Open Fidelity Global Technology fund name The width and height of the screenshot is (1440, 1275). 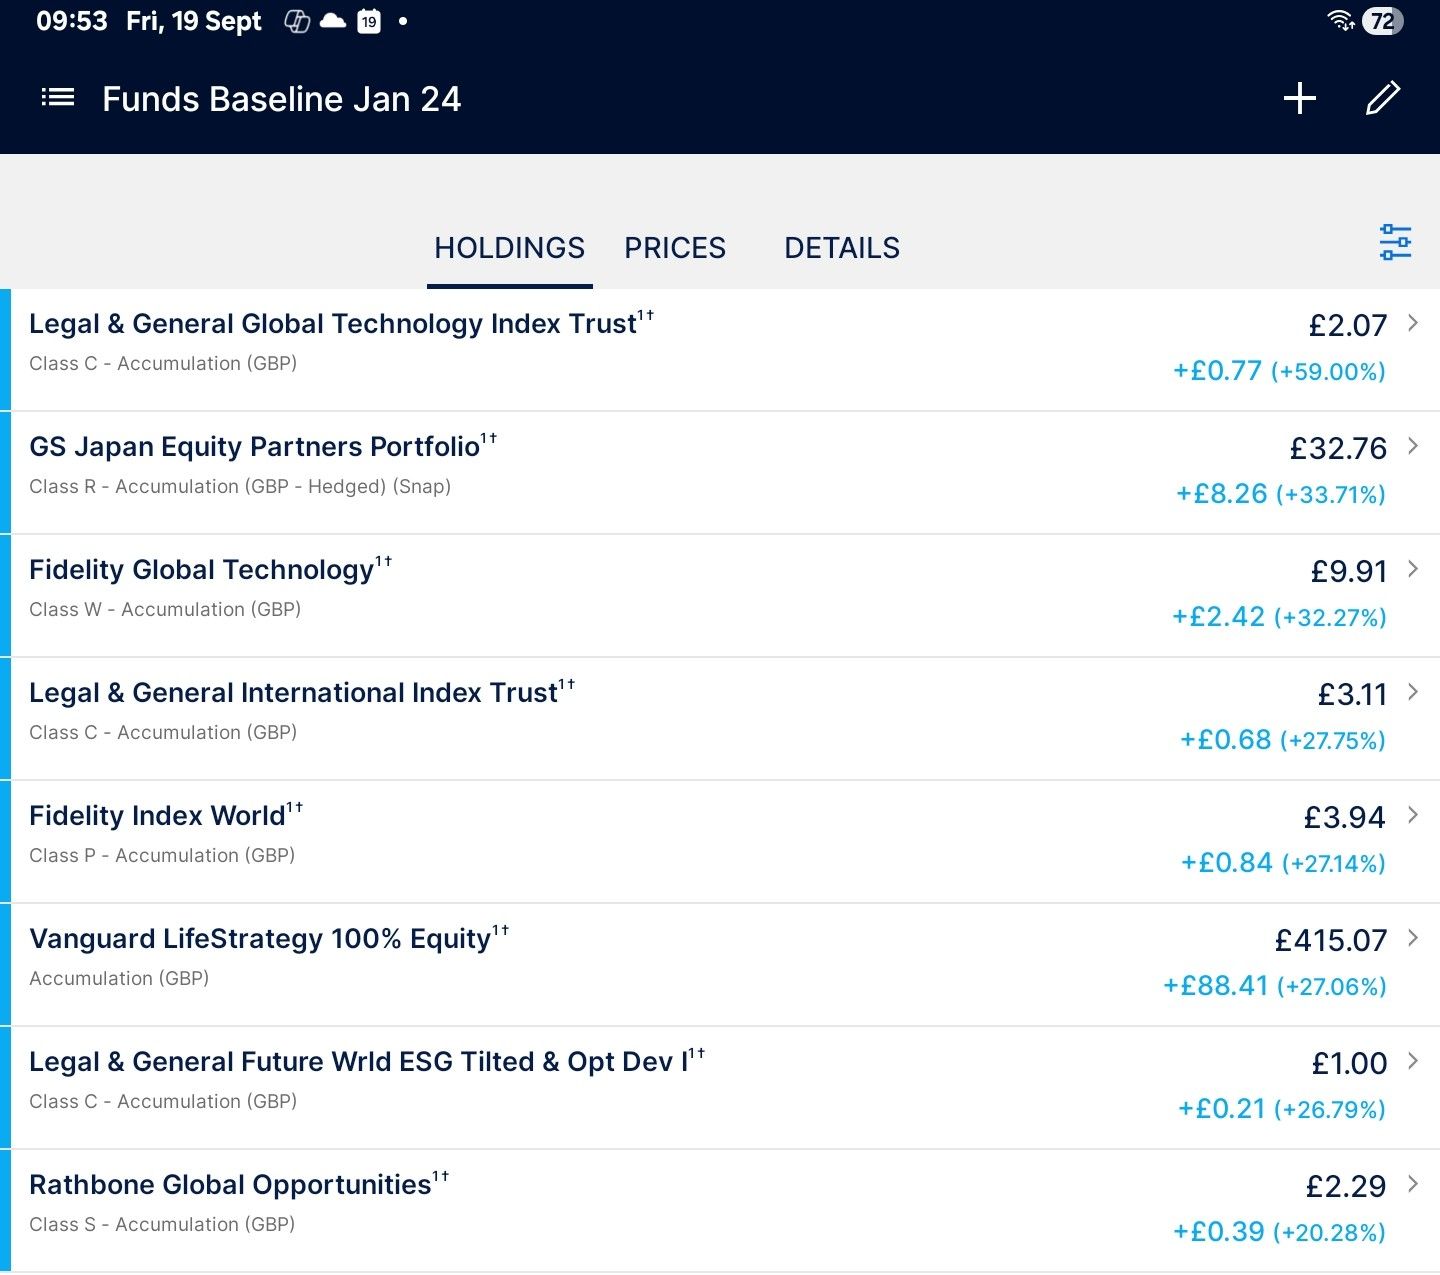point(201,570)
